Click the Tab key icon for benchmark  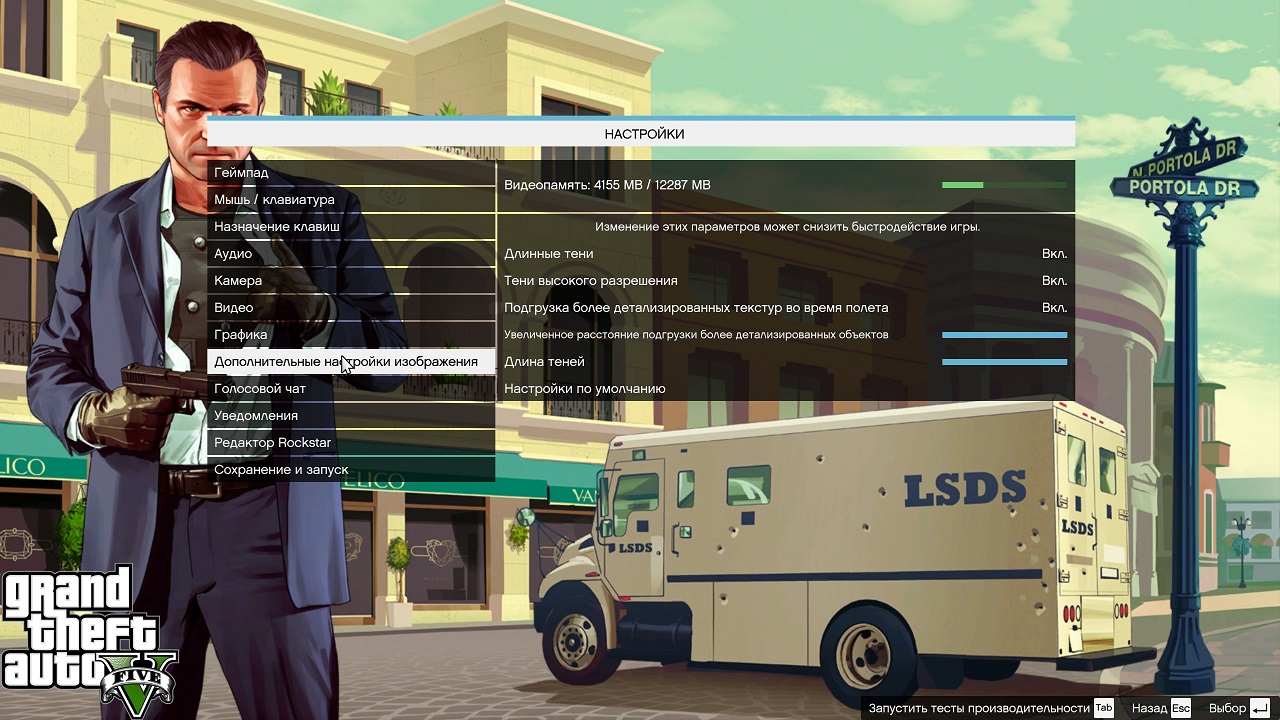tap(1103, 708)
